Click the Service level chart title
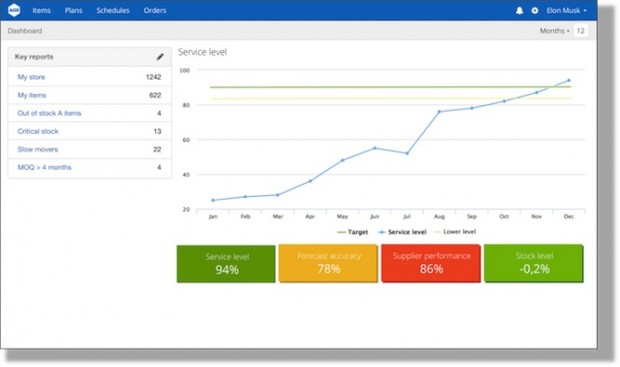The width and height of the screenshot is (620, 367). (202, 52)
